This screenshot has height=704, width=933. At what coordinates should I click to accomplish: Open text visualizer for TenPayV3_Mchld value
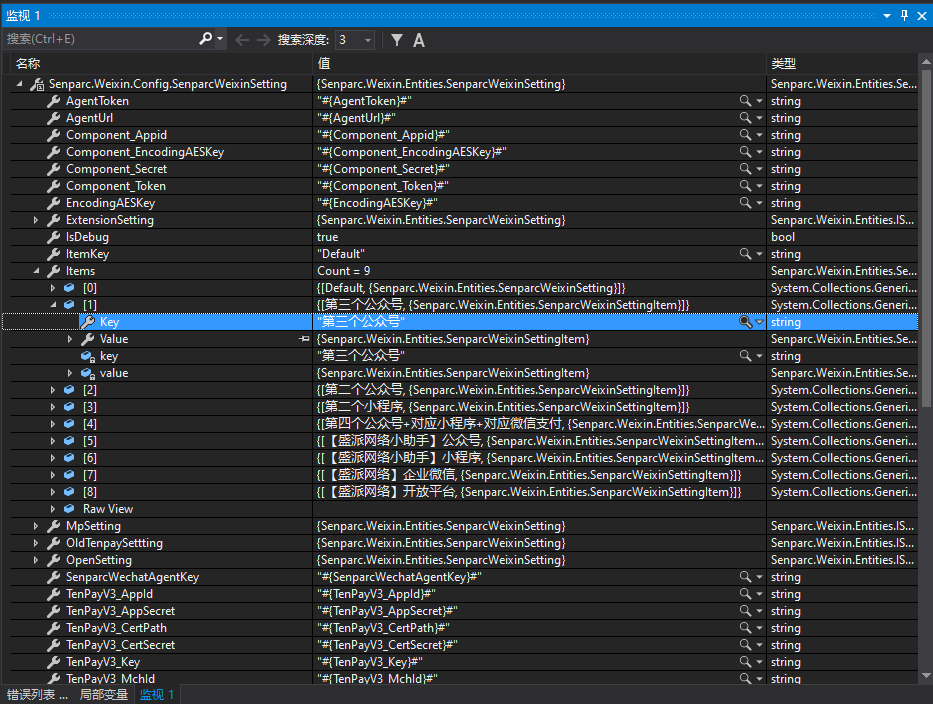[x=745, y=678]
